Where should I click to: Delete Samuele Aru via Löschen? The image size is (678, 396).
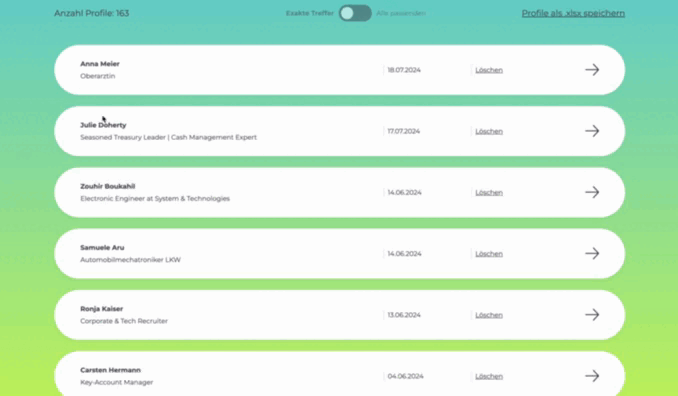489,254
